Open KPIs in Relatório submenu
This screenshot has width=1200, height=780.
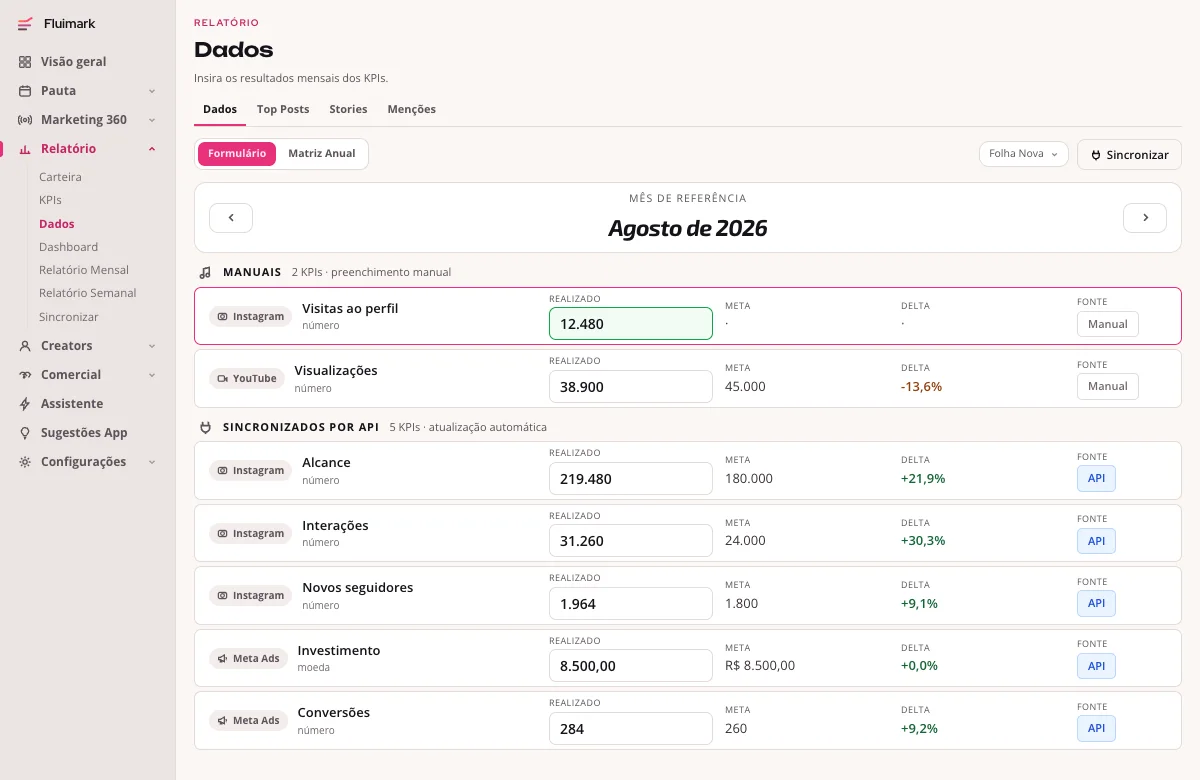pos(50,200)
